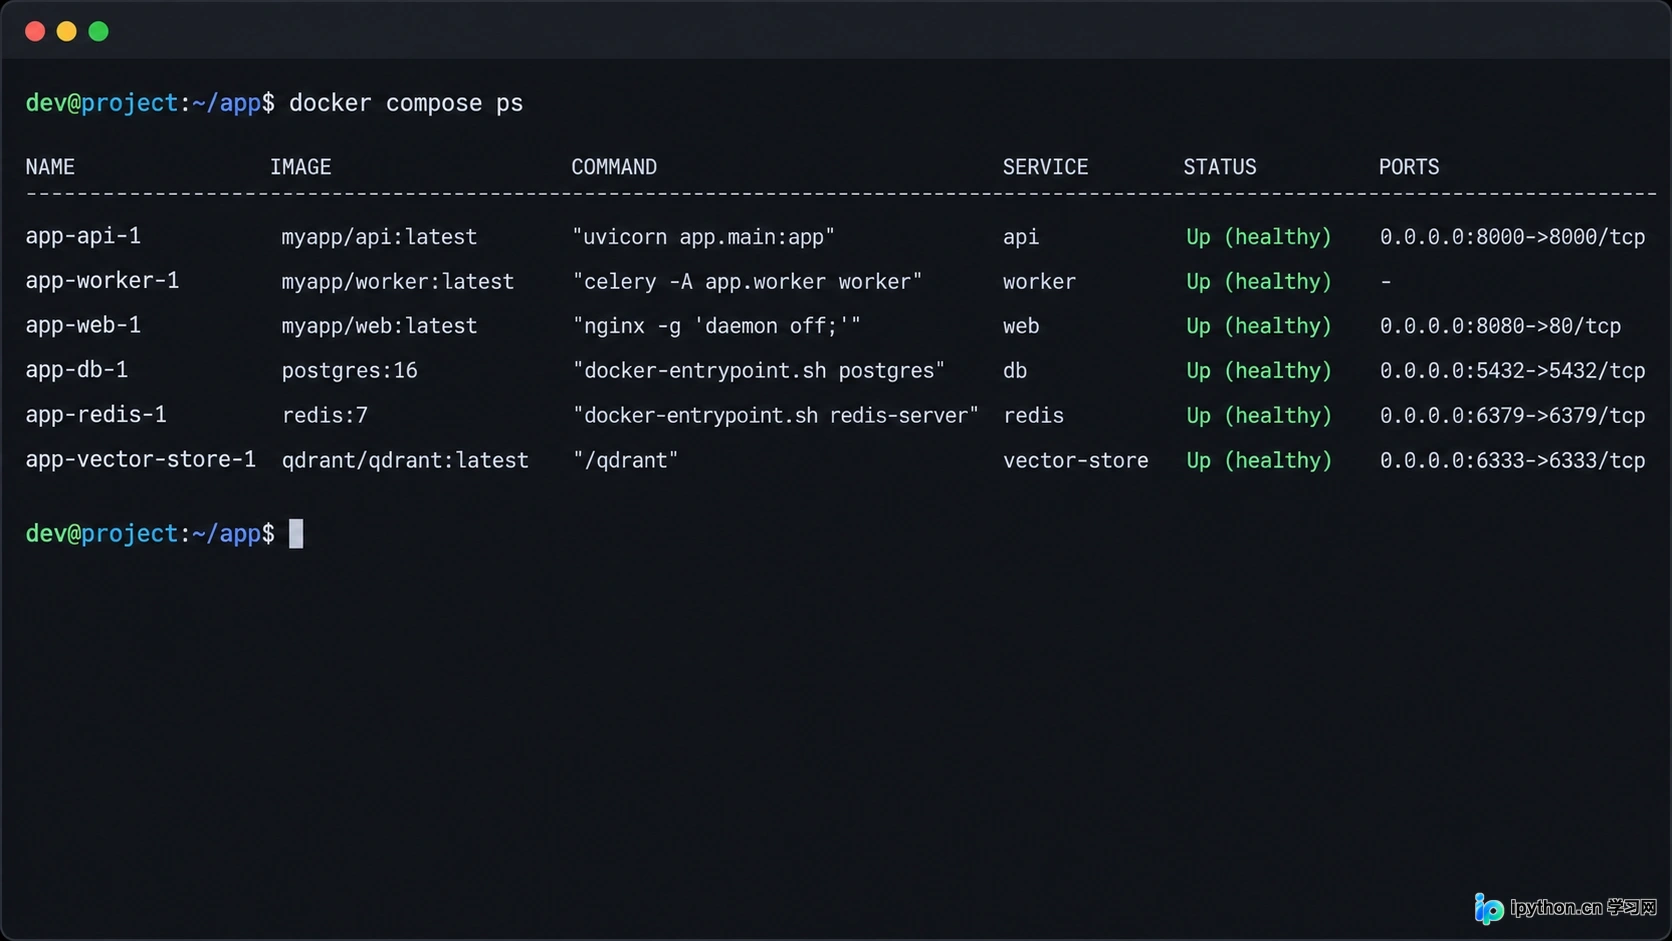Click the worker service name
This screenshot has width=1672, height=941.
[x=1040, y=282]
